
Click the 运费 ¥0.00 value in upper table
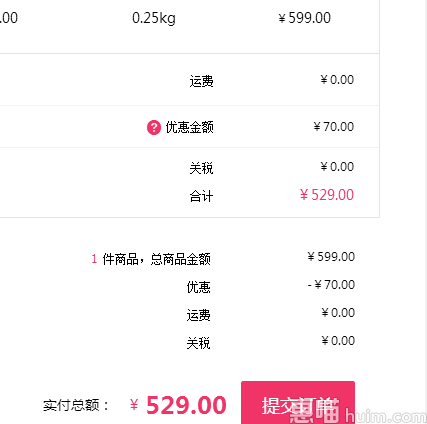(x=337, y=80)
